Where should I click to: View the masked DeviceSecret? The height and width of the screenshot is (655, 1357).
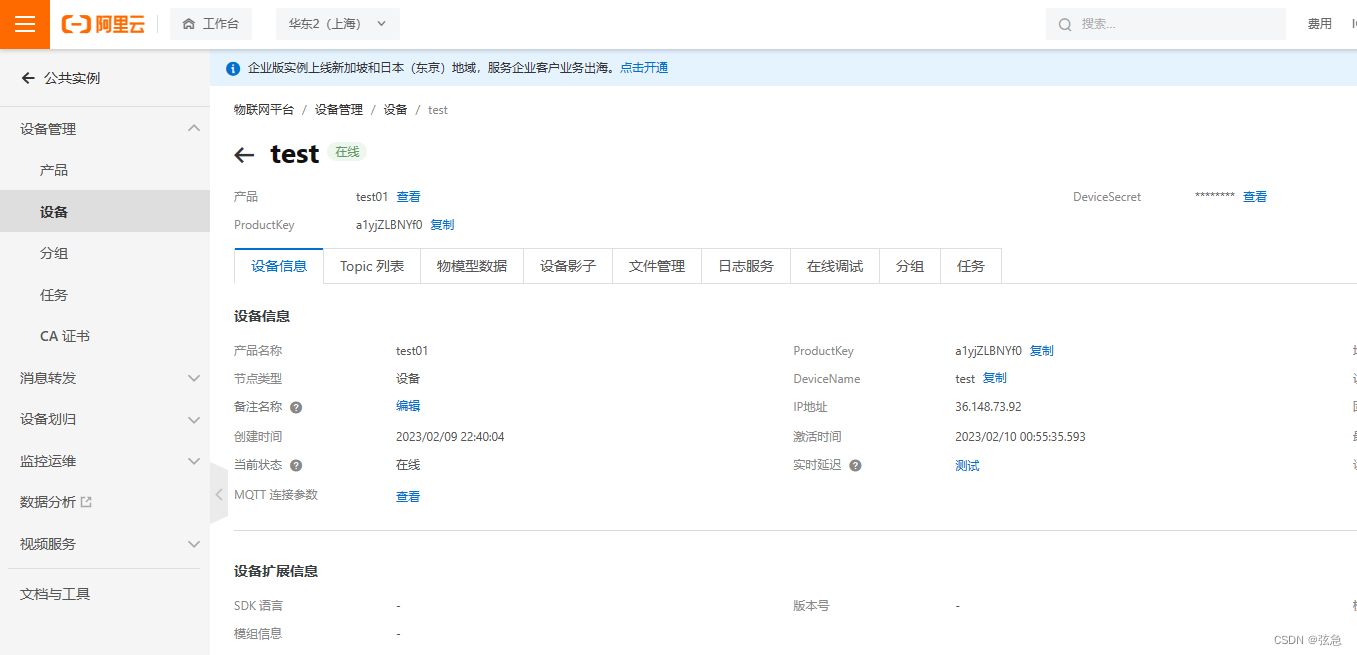point(1255,197)
